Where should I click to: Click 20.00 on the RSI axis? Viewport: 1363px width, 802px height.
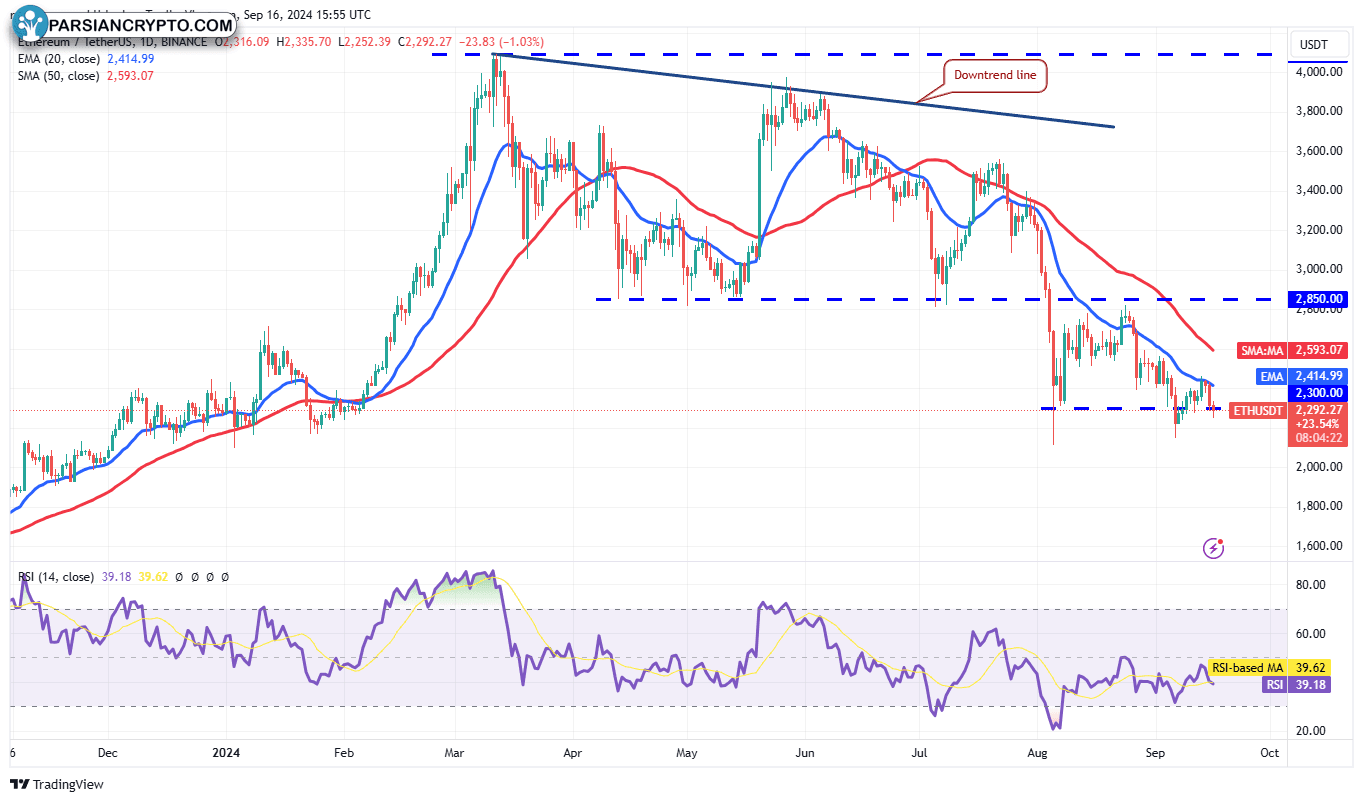point(1311,731)
